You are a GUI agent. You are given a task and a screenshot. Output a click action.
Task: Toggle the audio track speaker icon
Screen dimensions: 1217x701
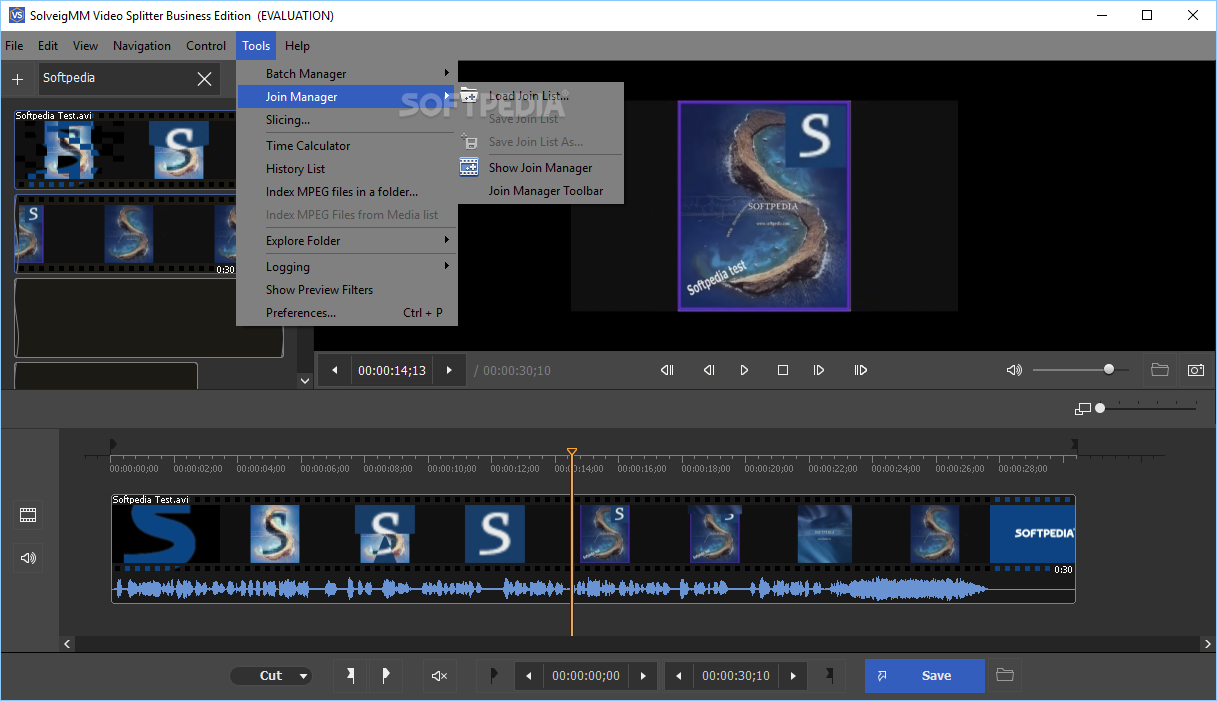[28, 557]
